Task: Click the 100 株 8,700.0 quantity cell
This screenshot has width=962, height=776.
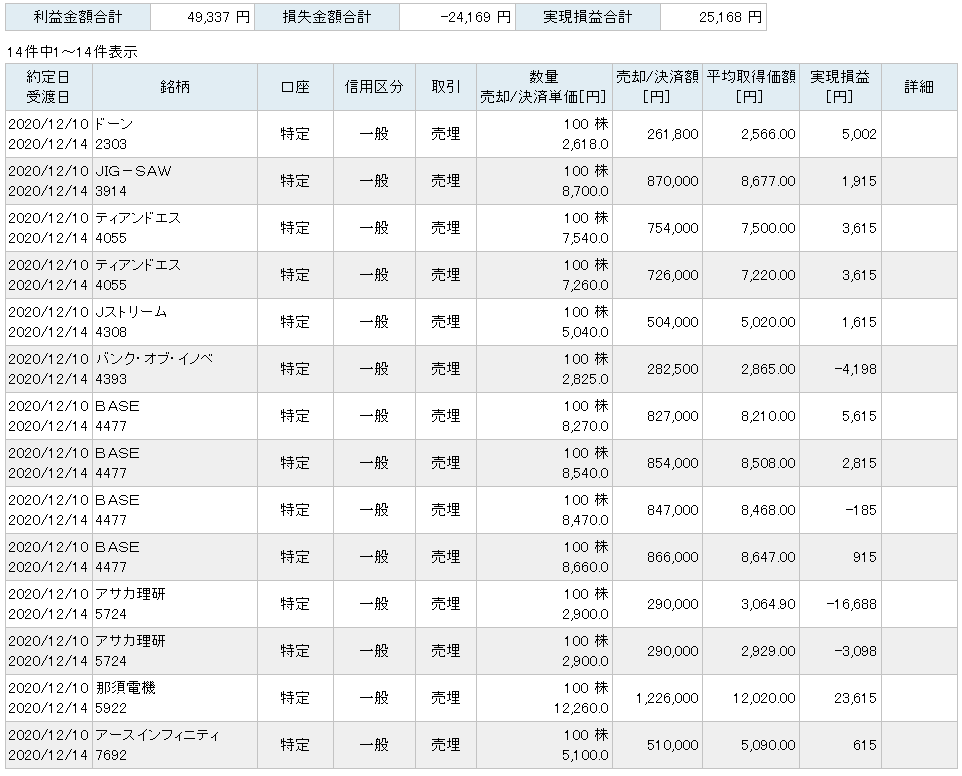Action: coord(544,181)
